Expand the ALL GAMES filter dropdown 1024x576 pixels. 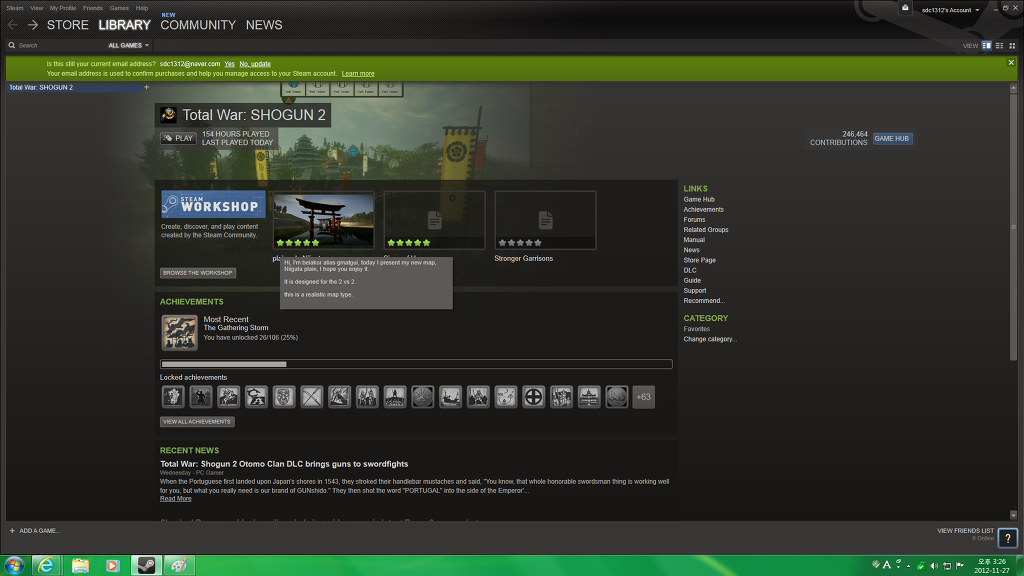click(x=128, y=46)
